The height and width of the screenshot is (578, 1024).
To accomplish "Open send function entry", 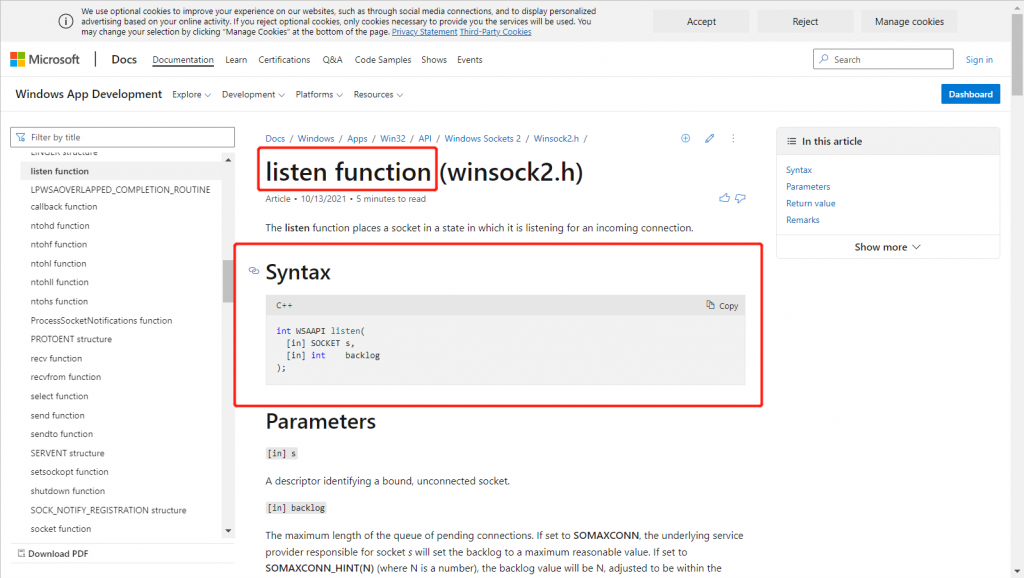I will 57,415.
